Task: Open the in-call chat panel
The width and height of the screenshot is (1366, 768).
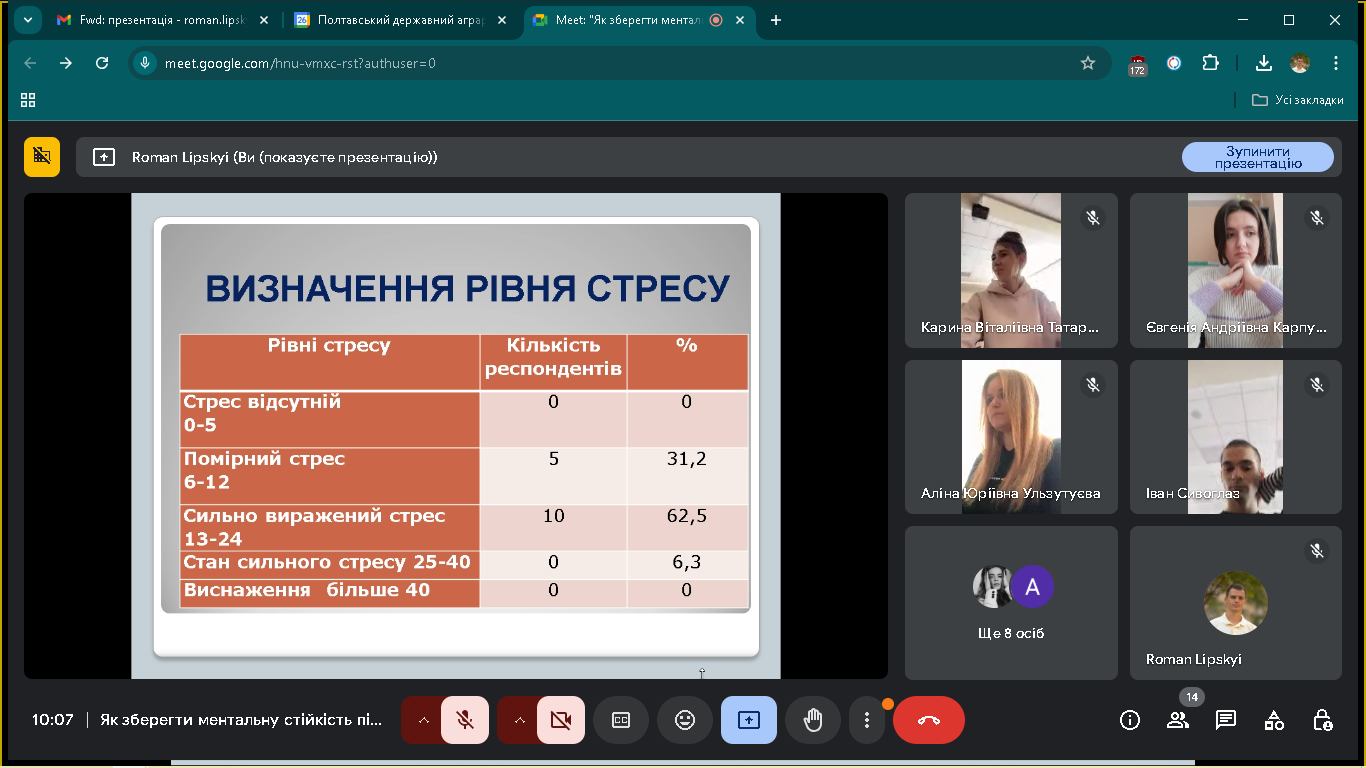Action: [1226, 720]
